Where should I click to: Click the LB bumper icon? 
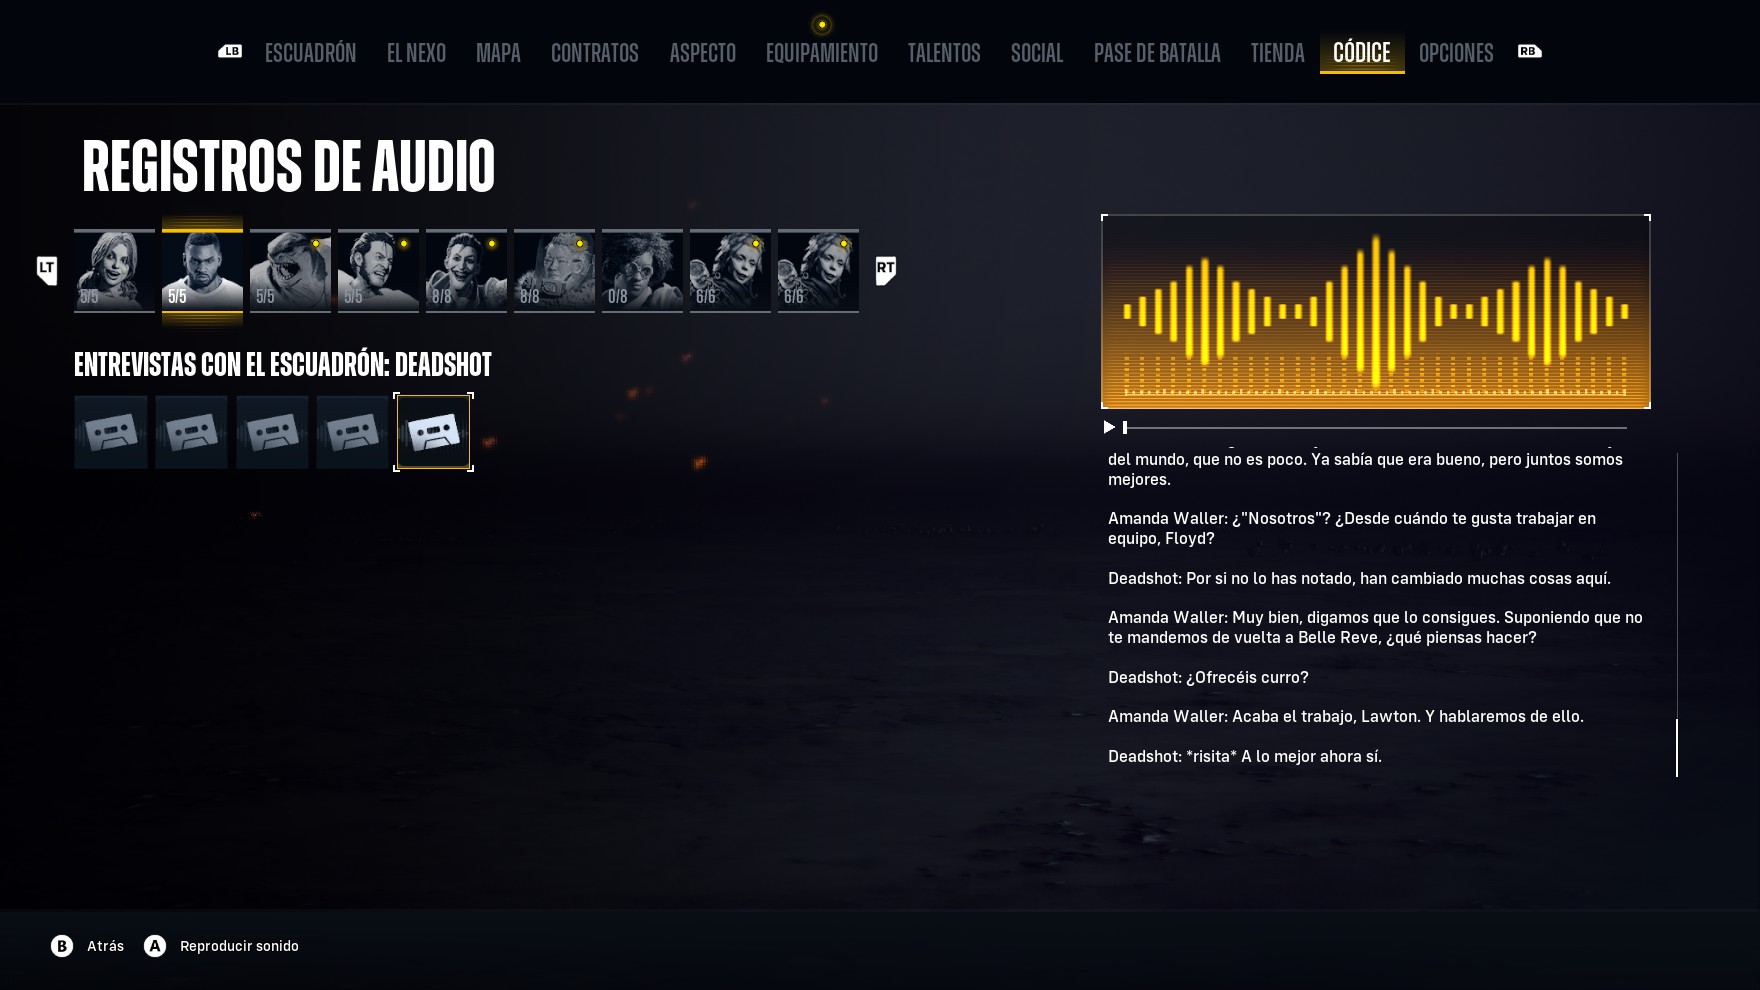click(230, 51)
